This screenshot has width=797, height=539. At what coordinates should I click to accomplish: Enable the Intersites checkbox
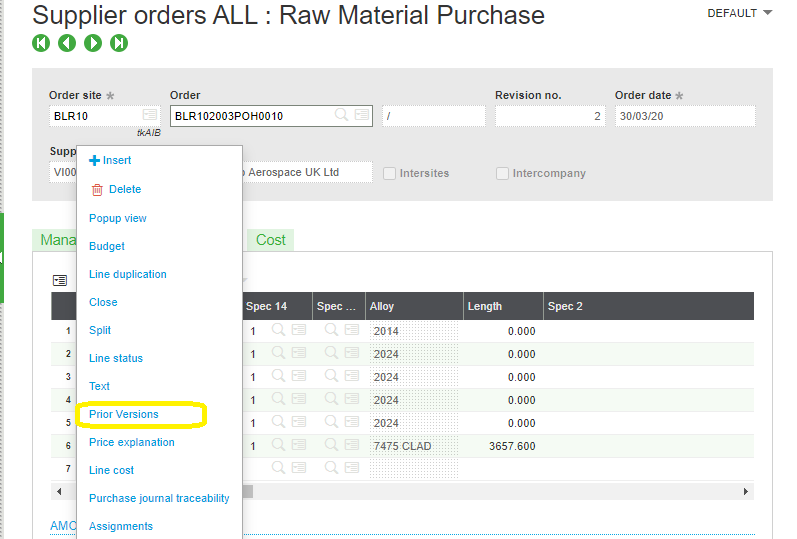coord(389,173)
